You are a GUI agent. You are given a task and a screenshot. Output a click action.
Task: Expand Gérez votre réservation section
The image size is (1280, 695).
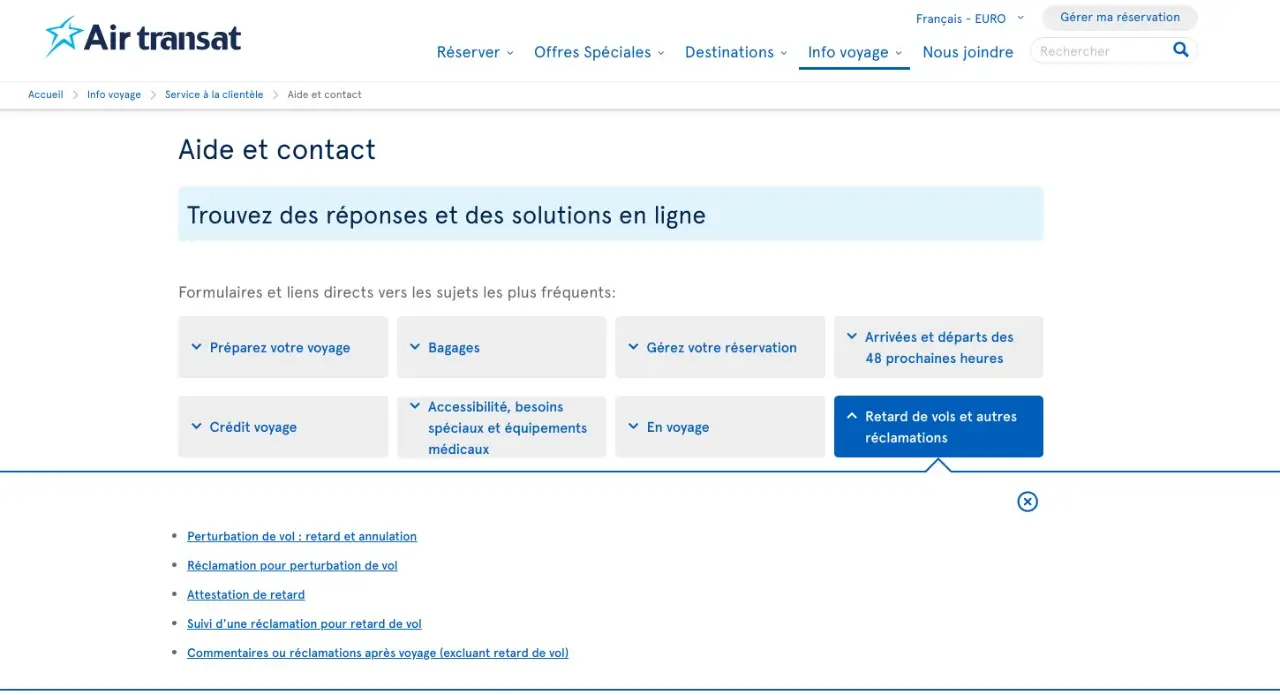coord(720,347)
